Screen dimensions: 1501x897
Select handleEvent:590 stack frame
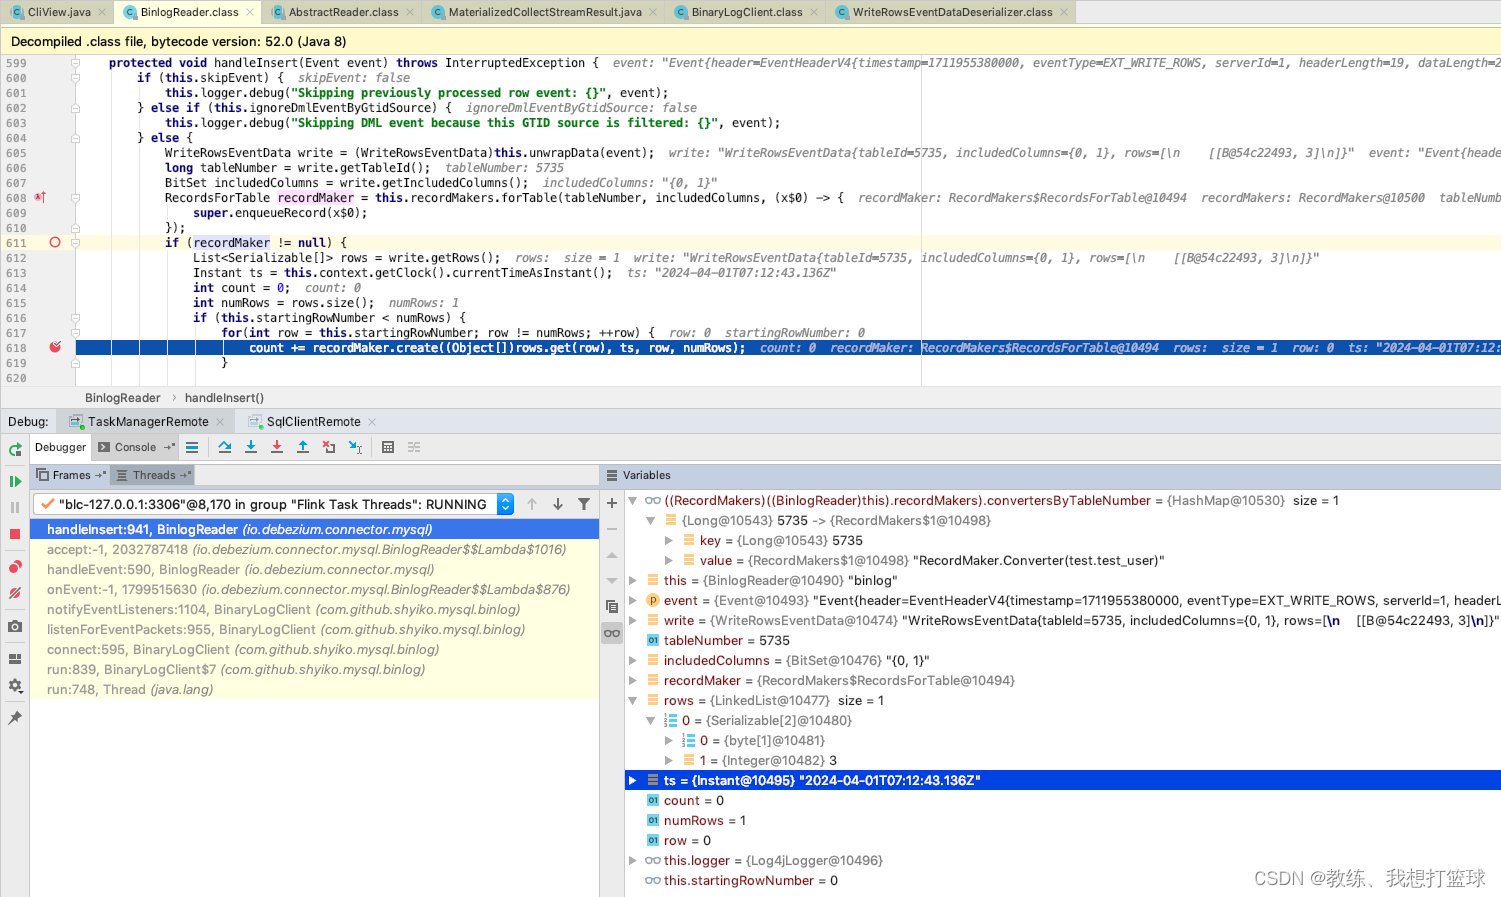315,569
